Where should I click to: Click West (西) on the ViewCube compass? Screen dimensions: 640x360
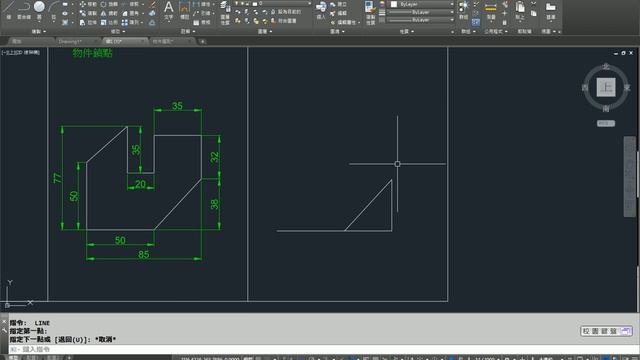(585, 87)
